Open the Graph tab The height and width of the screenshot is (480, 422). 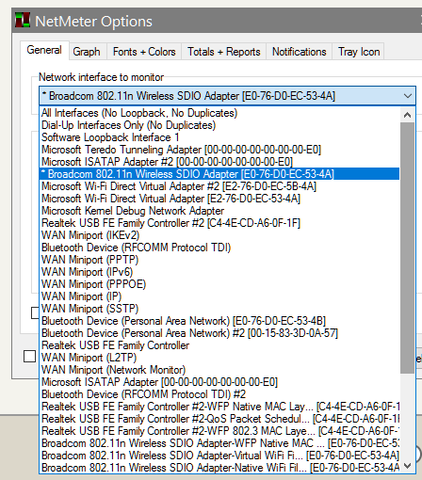87,52
